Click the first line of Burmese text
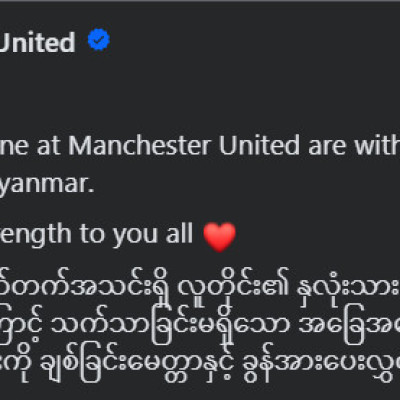This screenshot has height=400, width=400. (200, 287)
